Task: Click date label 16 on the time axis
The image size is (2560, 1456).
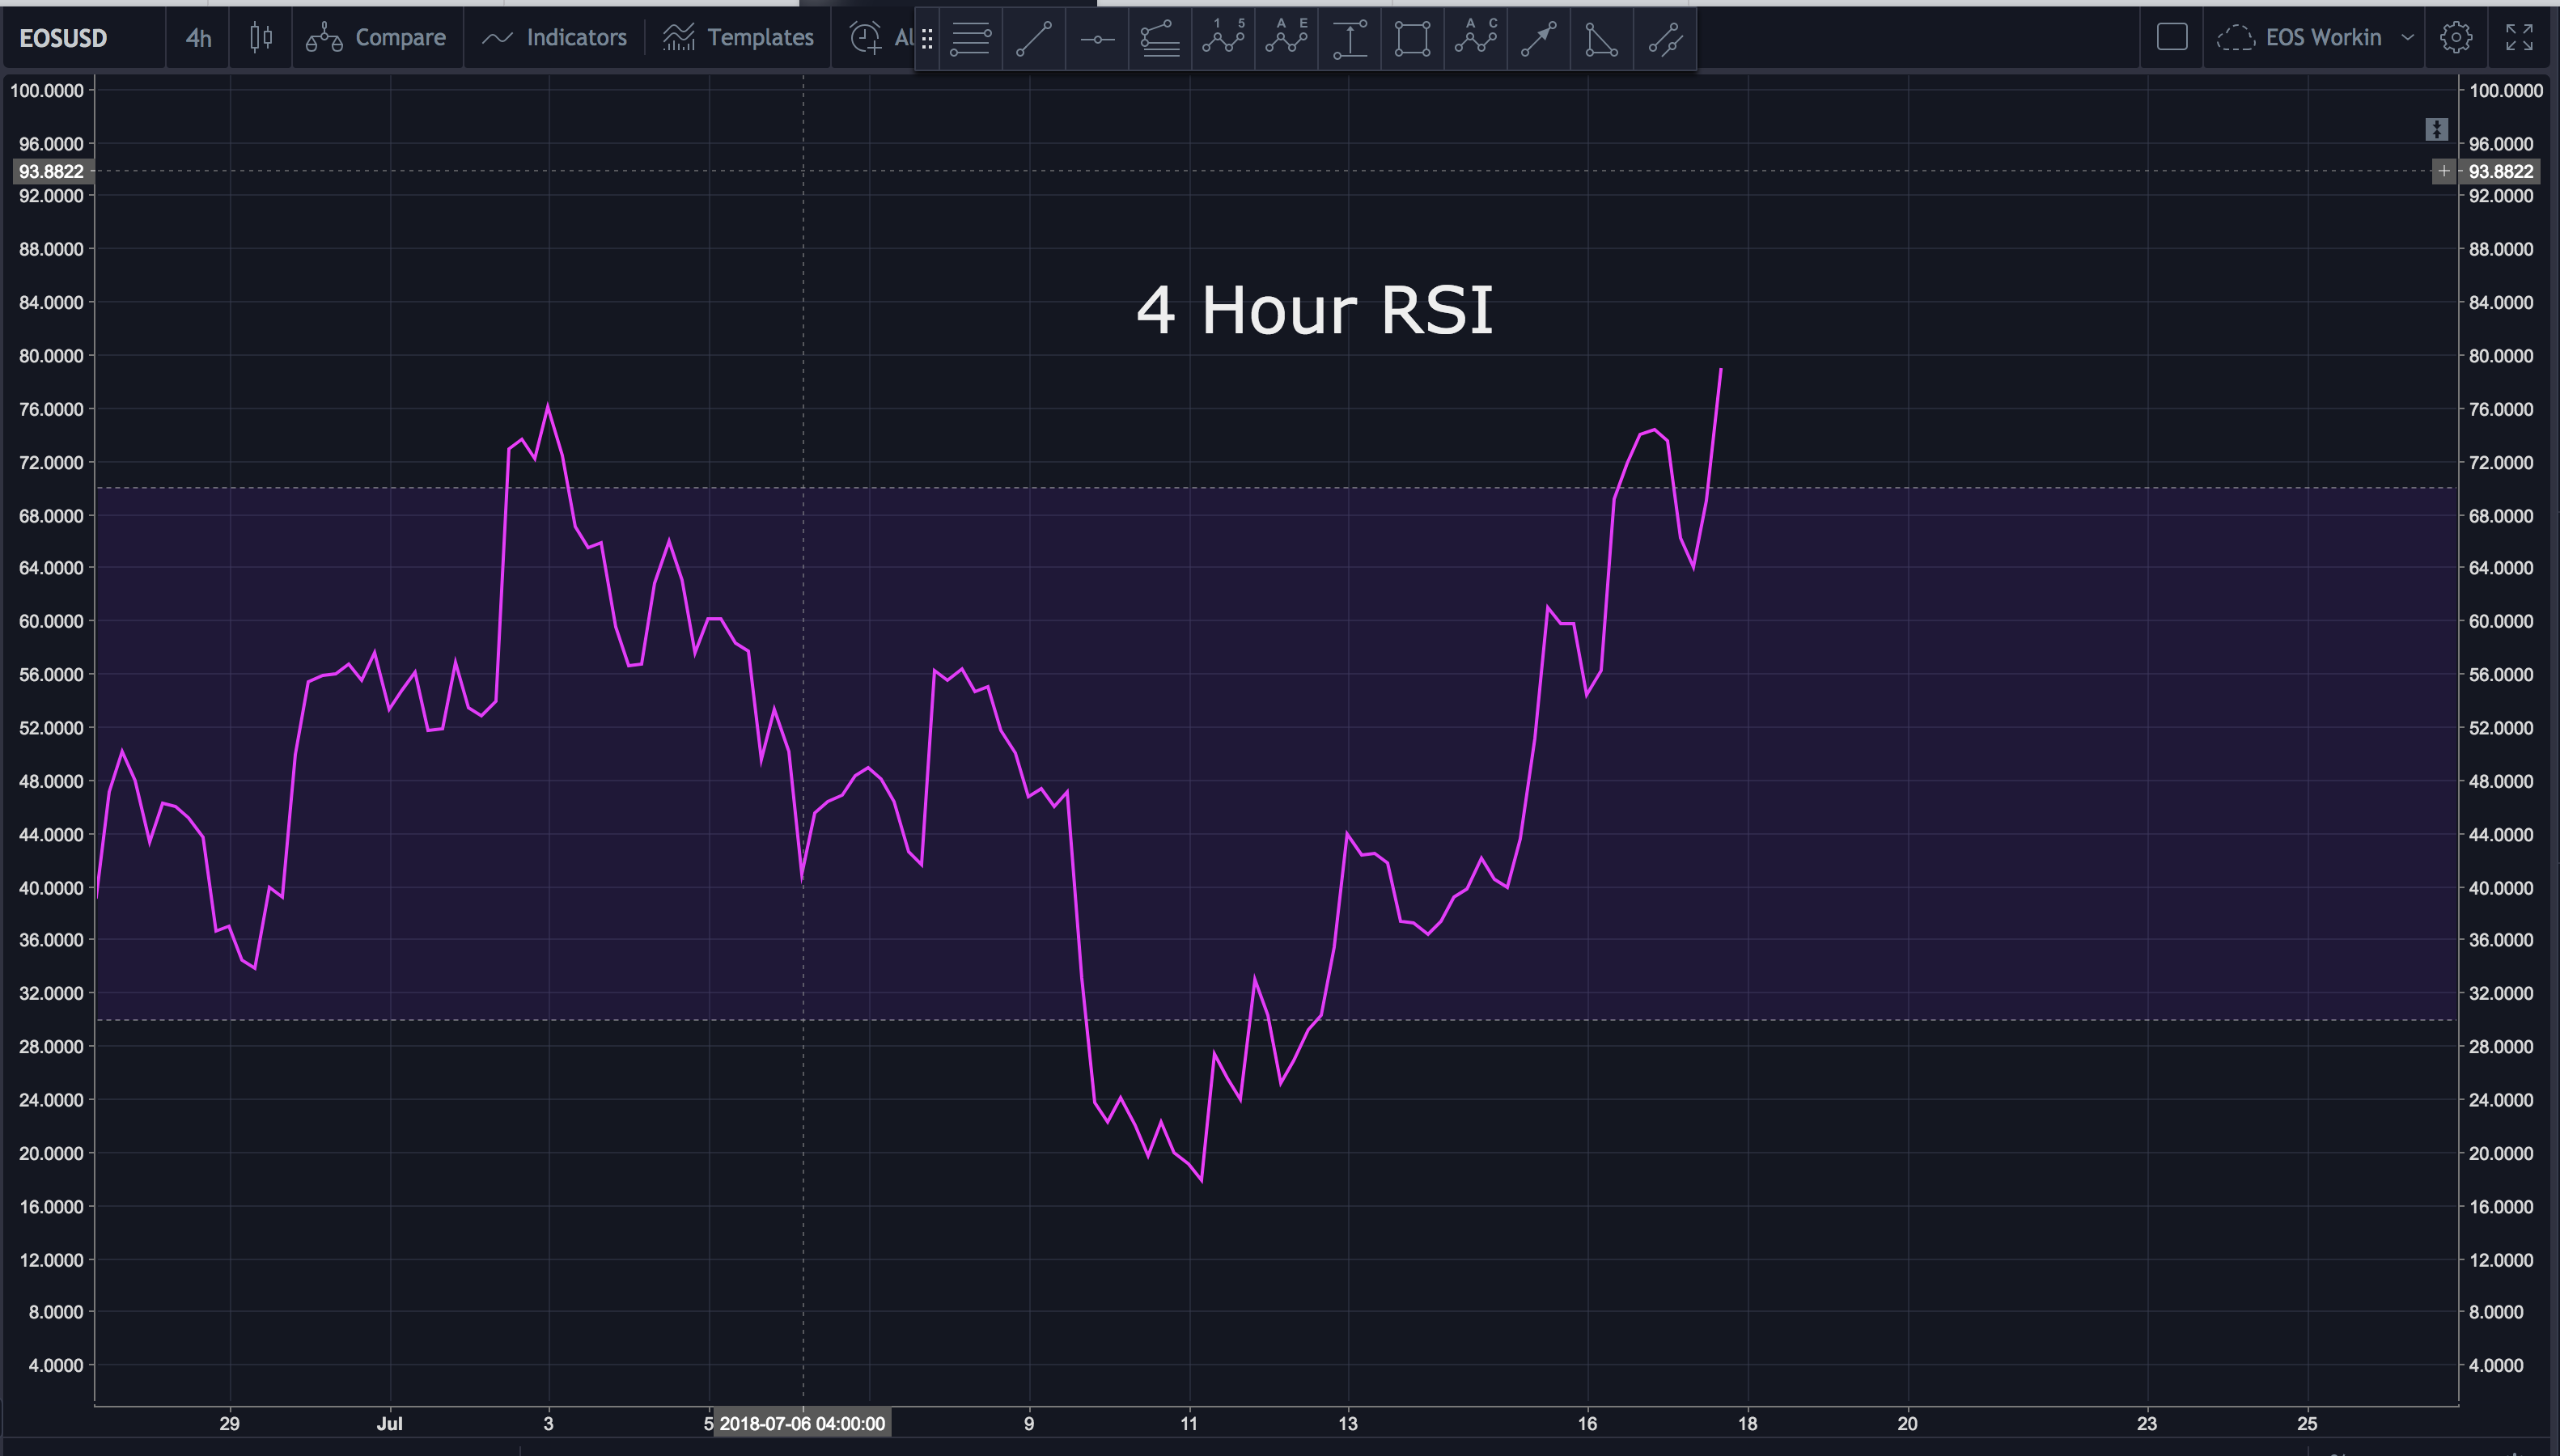Action: point(1587,1423)
